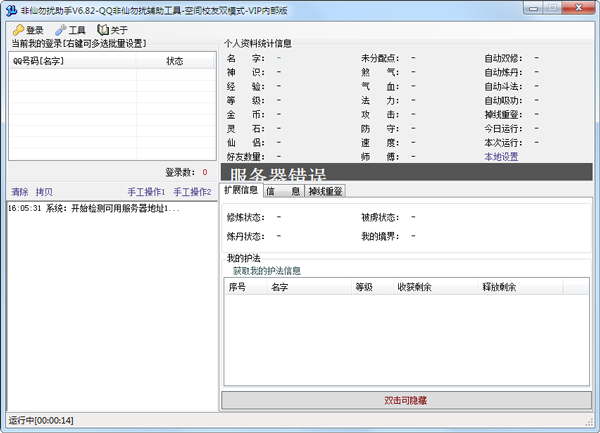Click the 序号 column header
The image size is (600, 433).
[245, 287]
